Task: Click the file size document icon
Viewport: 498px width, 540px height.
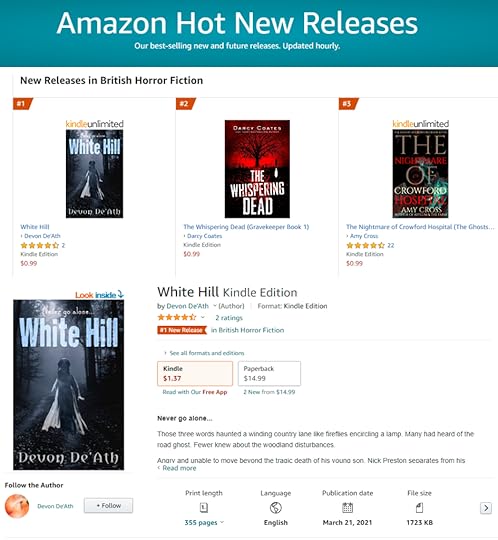Action: tap(419, 508)
